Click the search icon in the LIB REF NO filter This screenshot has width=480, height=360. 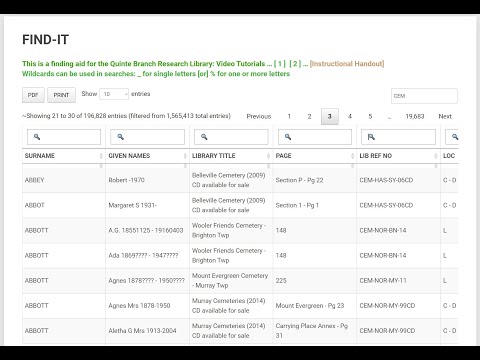click(x=371, y=137)
